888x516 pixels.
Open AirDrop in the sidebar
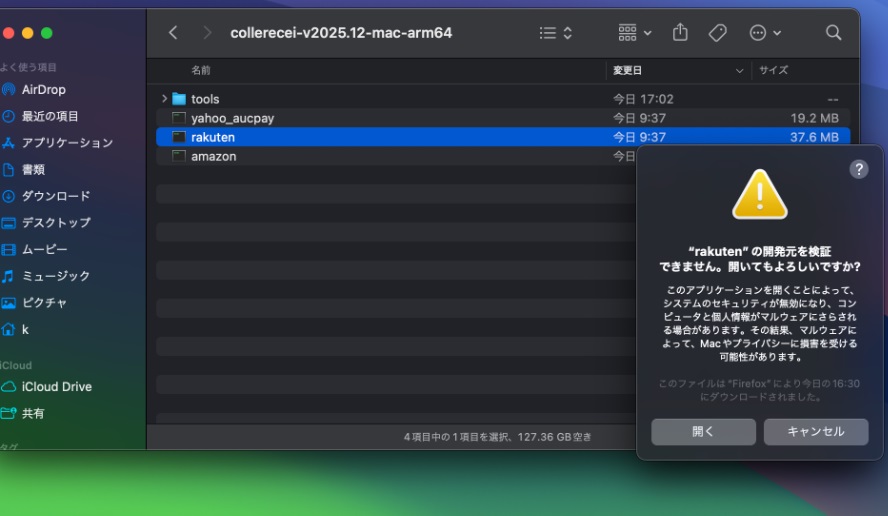(x=43, y=90)
